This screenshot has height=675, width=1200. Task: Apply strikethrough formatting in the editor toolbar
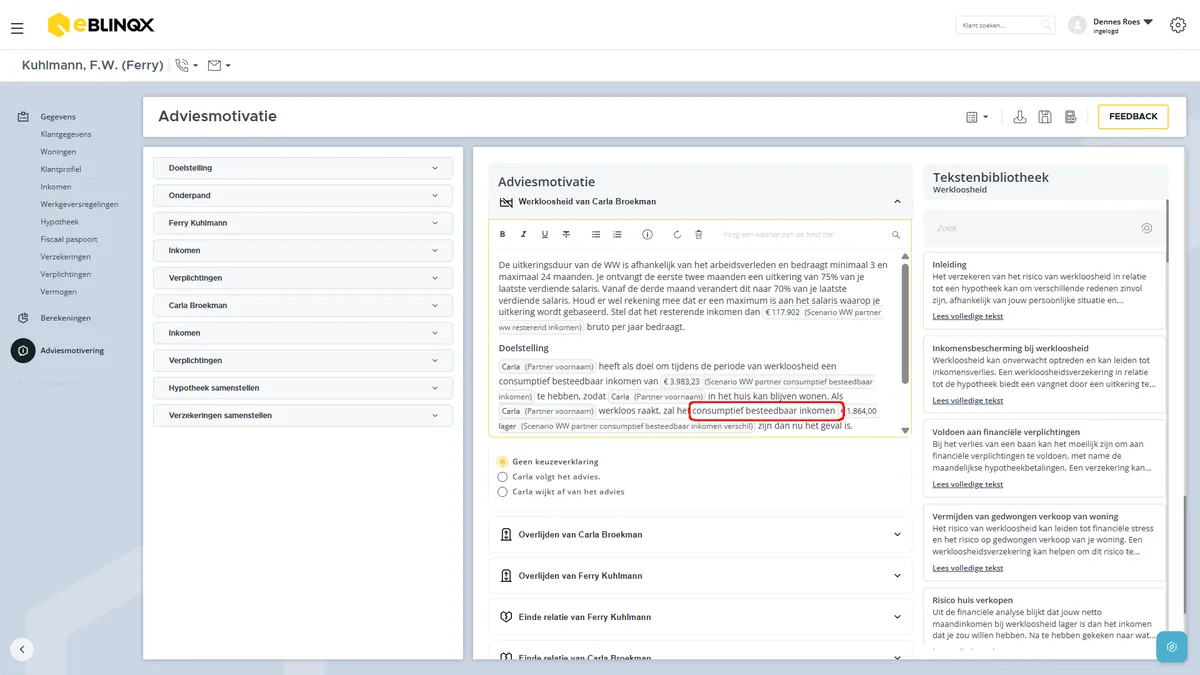pyautogui.click(x=566, y=234)
